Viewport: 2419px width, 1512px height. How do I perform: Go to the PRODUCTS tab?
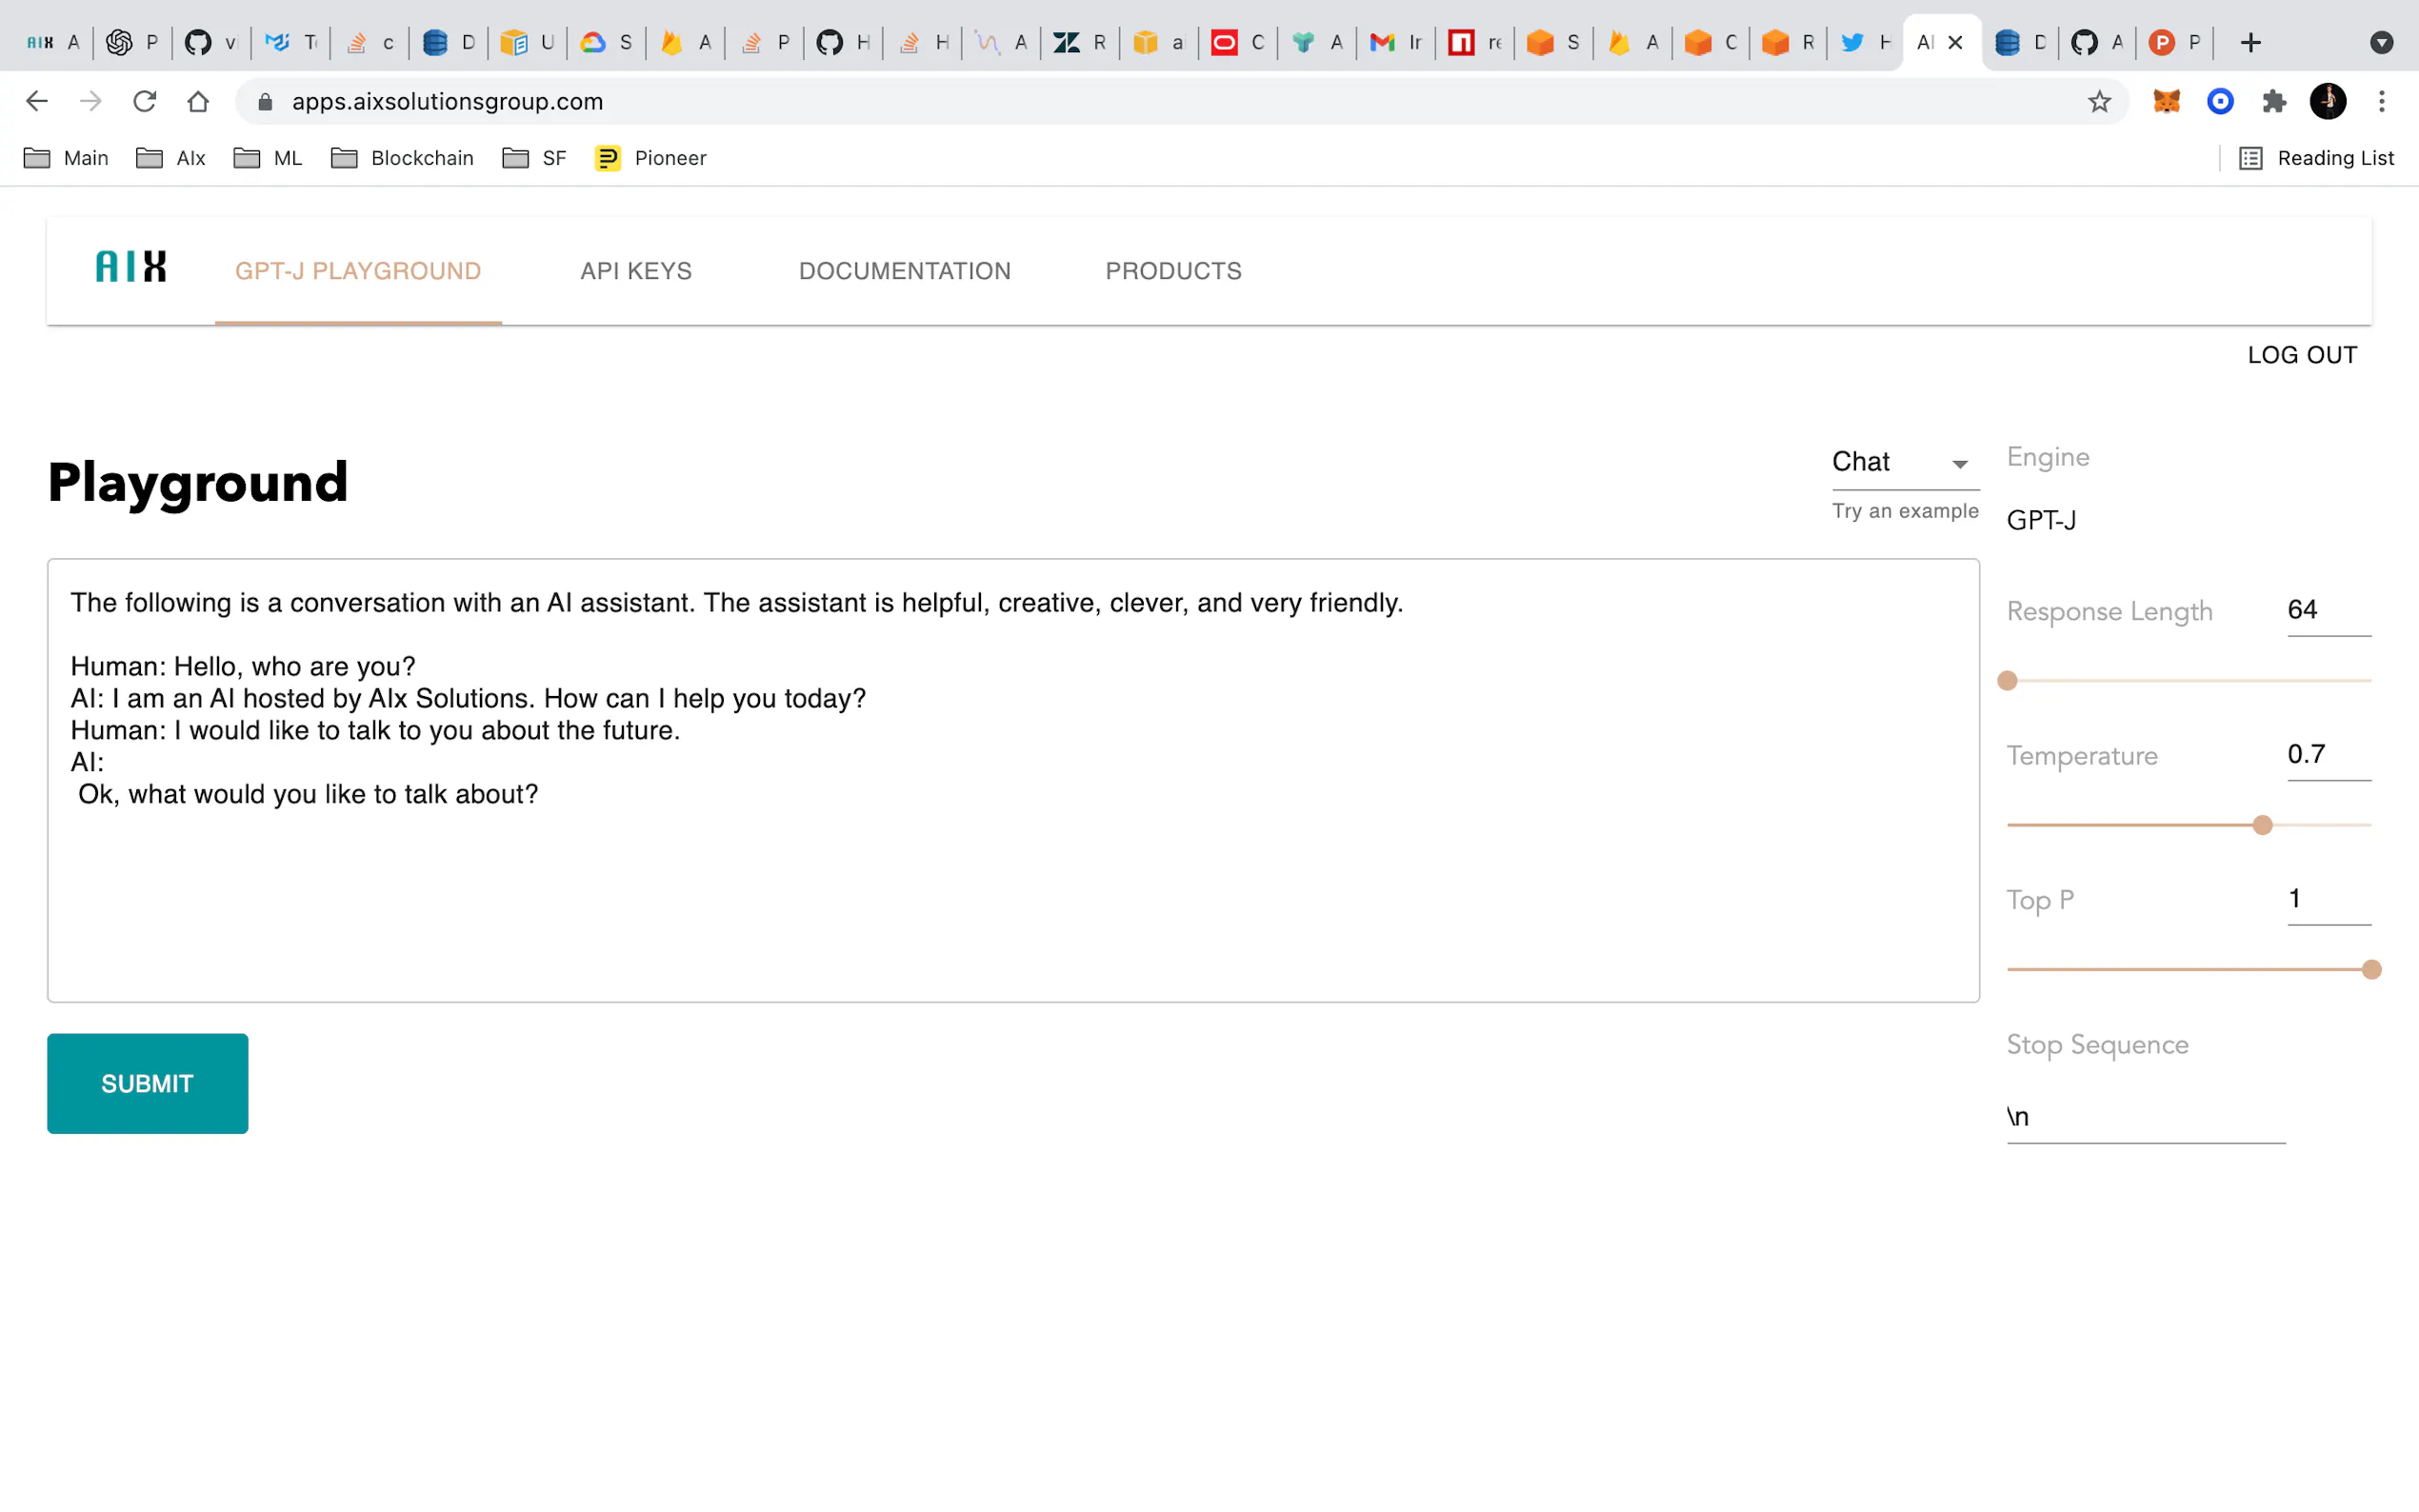point(1173,271)
